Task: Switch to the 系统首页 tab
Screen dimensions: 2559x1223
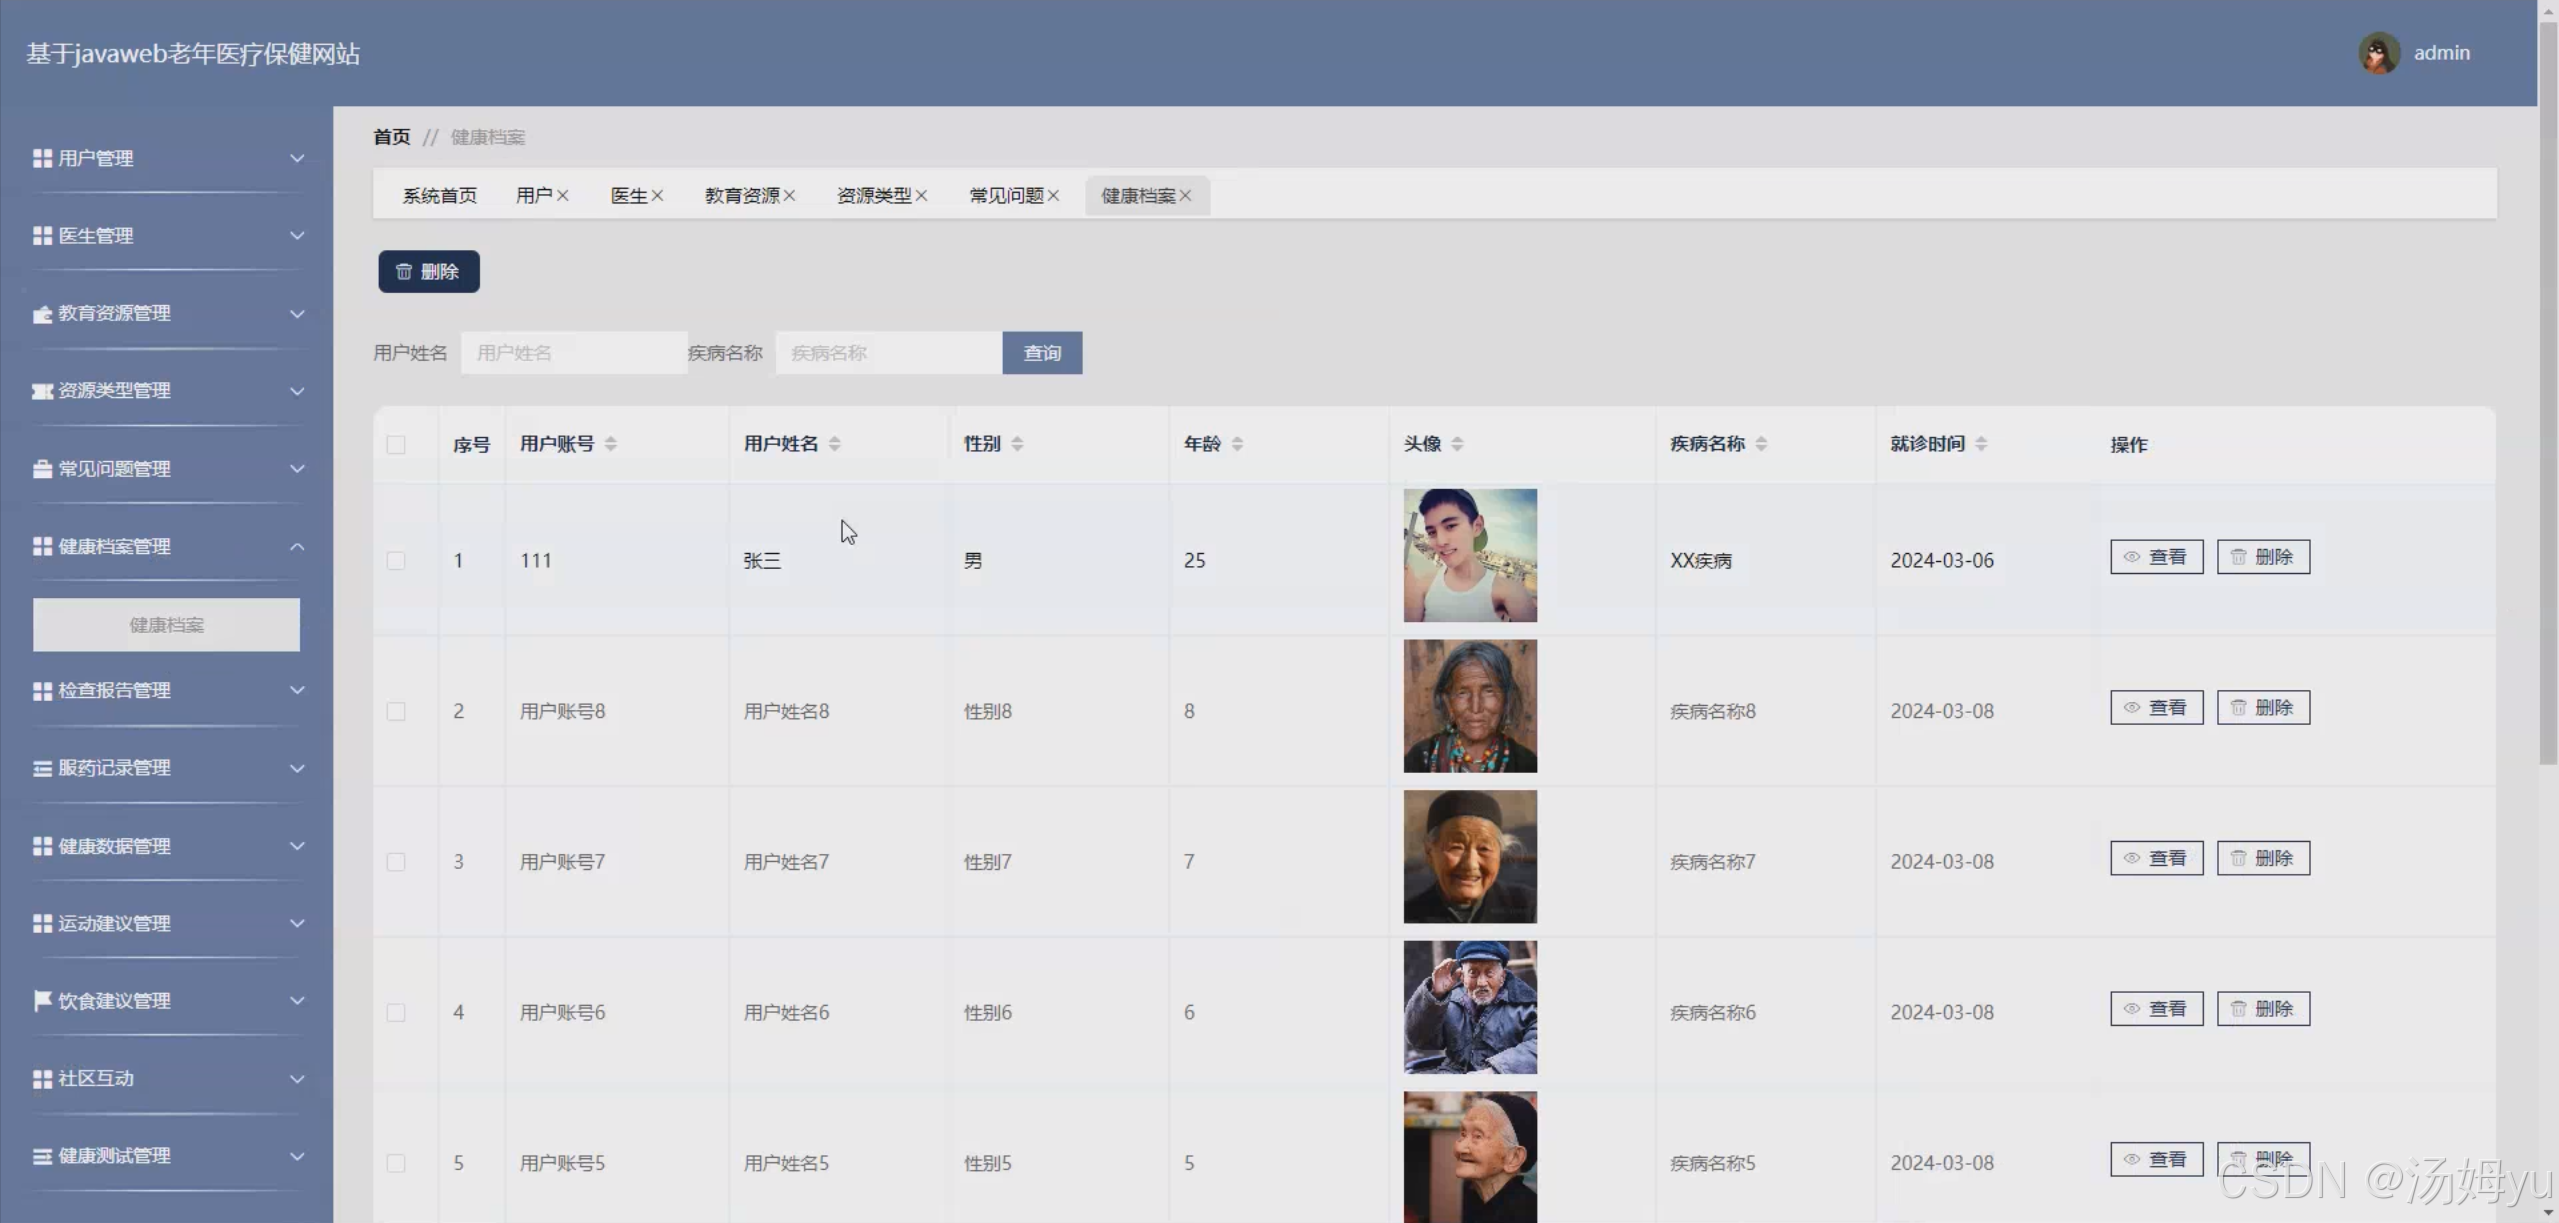Action: pyautogui.click(x=439, y=196)
